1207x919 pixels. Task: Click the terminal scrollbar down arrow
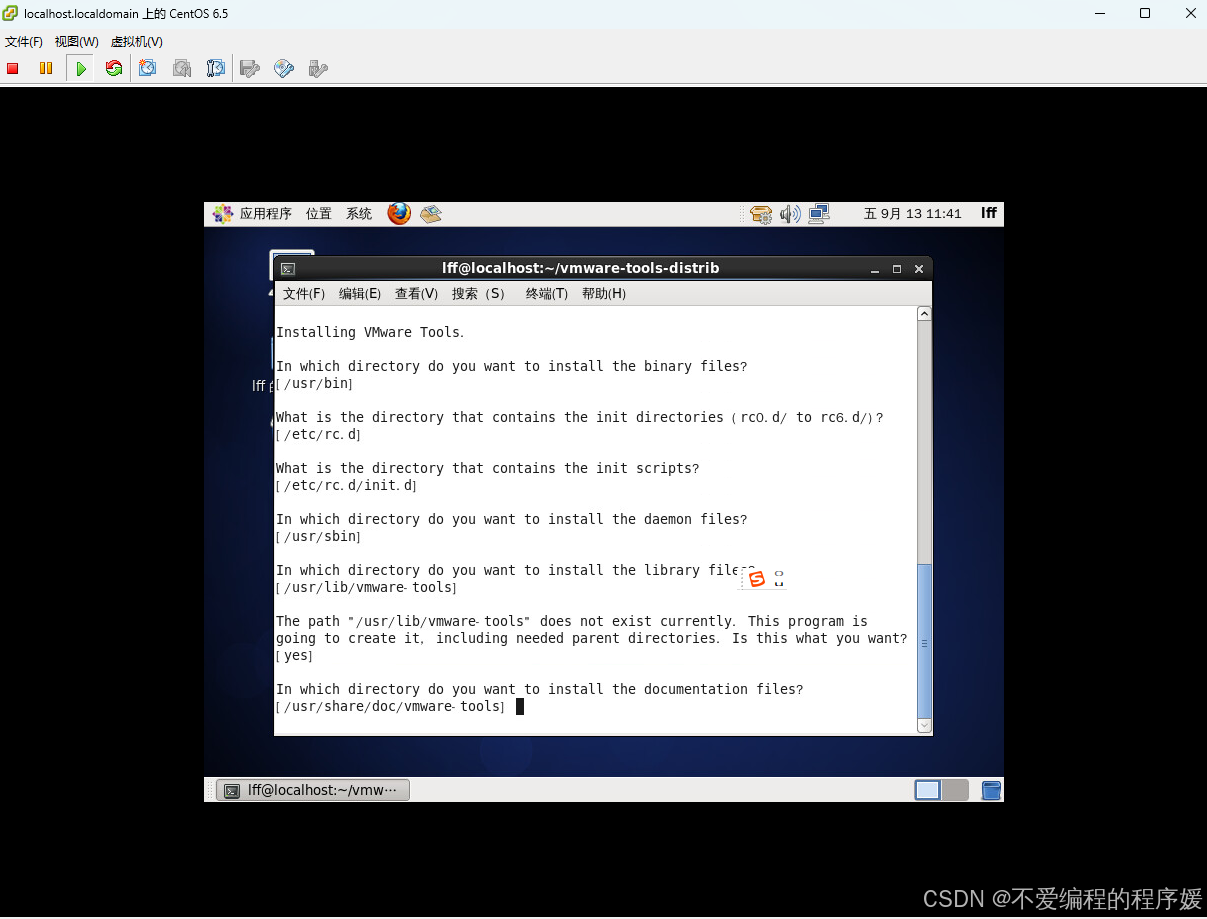coord(924,725)
